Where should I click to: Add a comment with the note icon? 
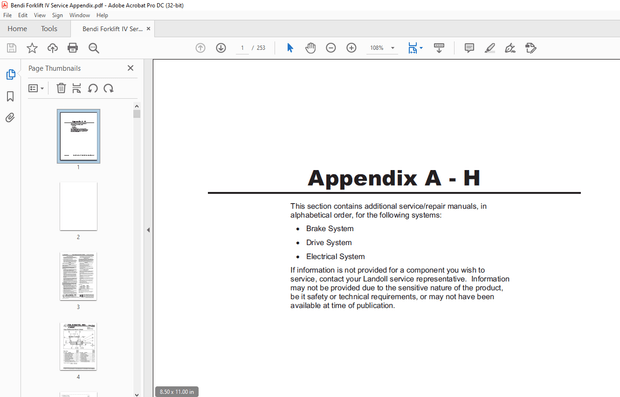point(469,48)
